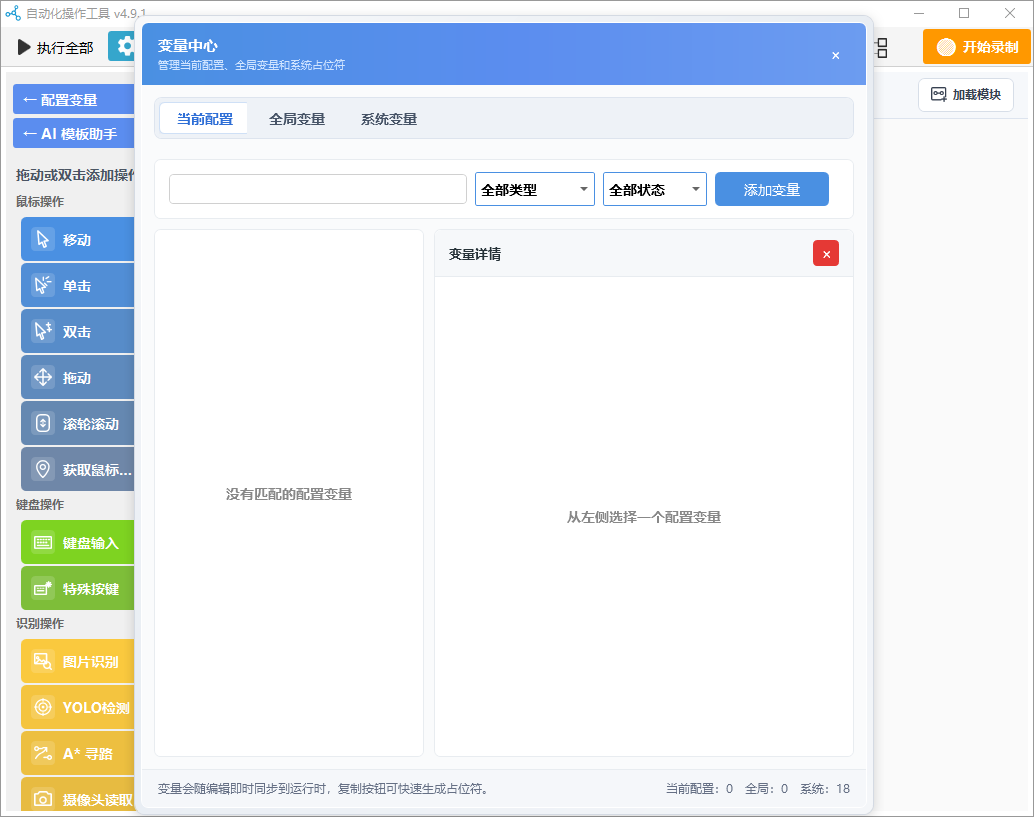Switch to the 系统变量 tab
This screenshot has width=1034, height=817.
coord(389,119)
